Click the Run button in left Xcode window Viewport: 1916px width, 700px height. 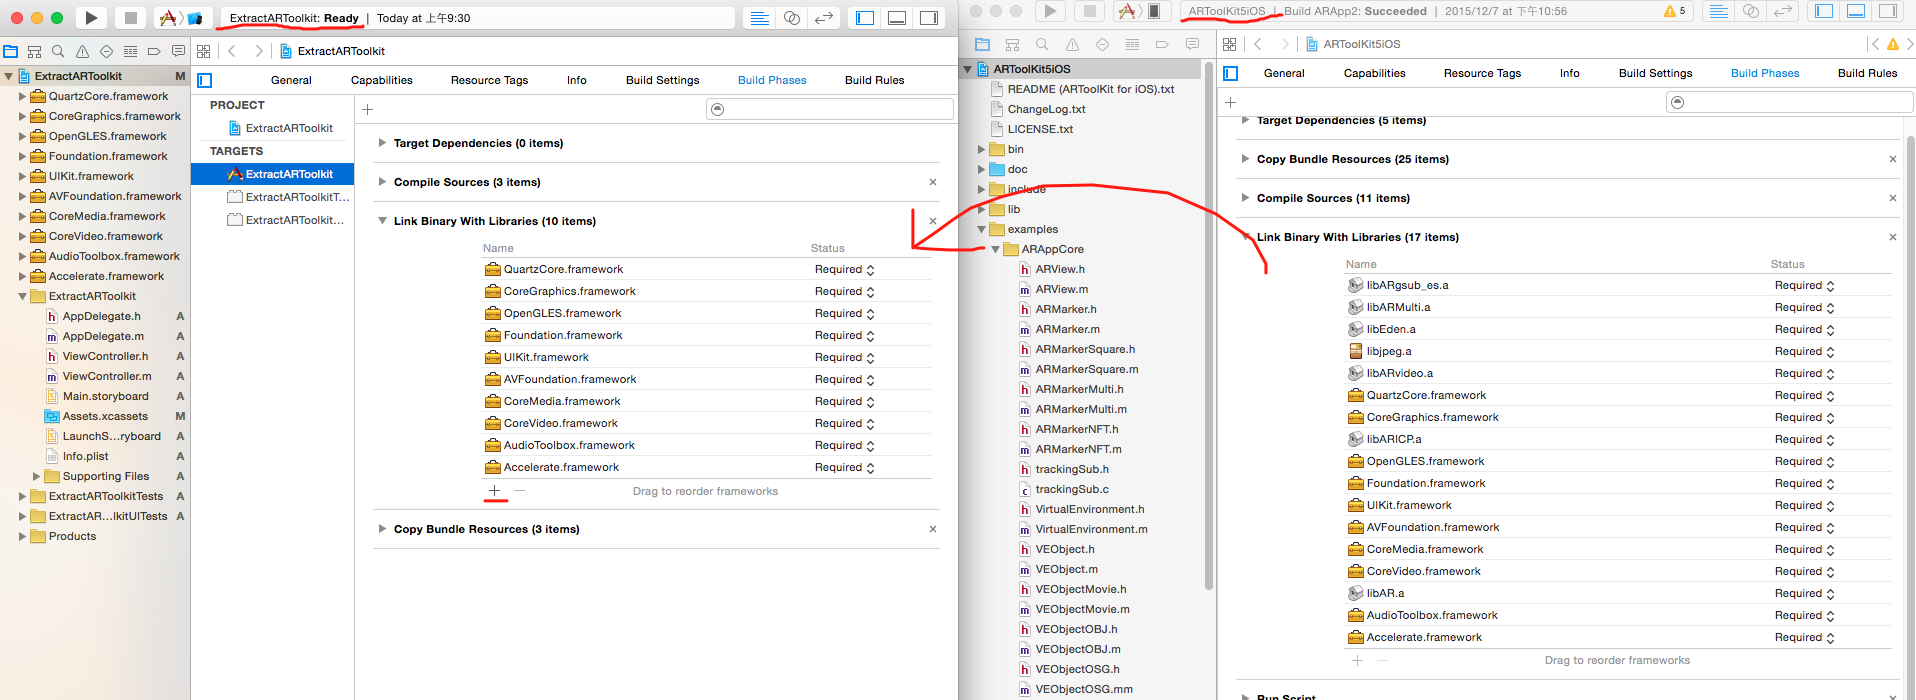(x=91, y=18)
